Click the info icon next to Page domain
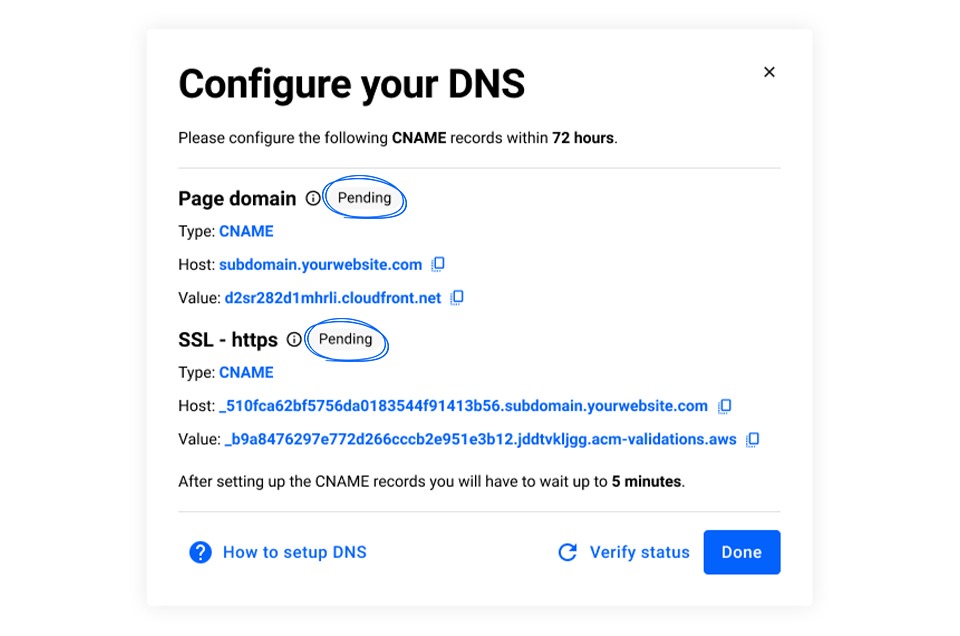 312,198
